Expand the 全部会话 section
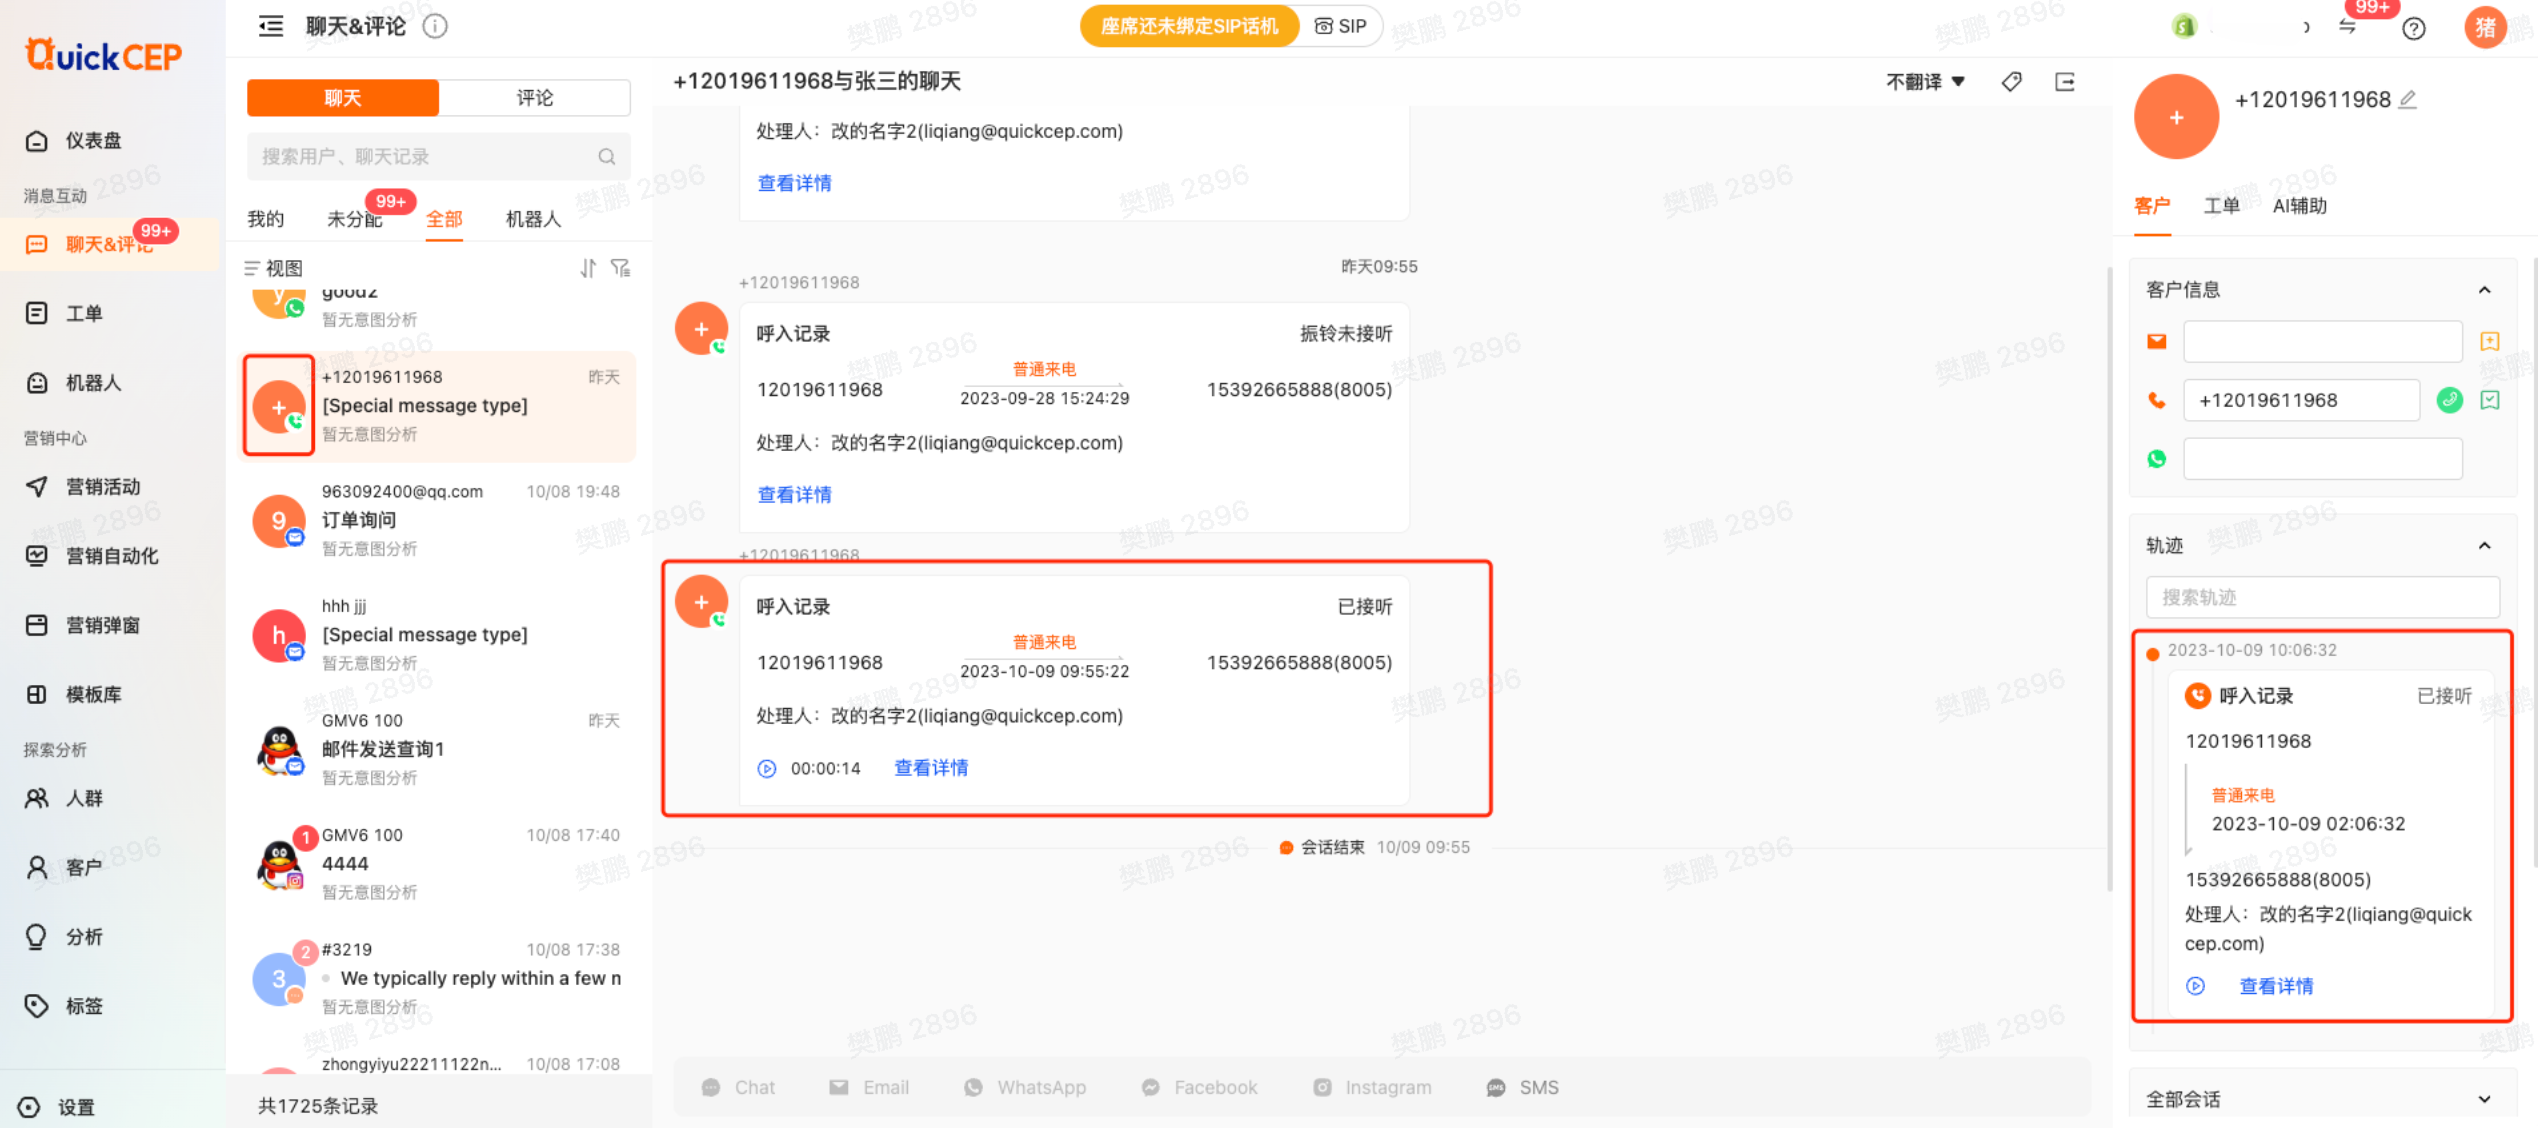Screen dimensions: 2538x1128 point(2484,1099)
